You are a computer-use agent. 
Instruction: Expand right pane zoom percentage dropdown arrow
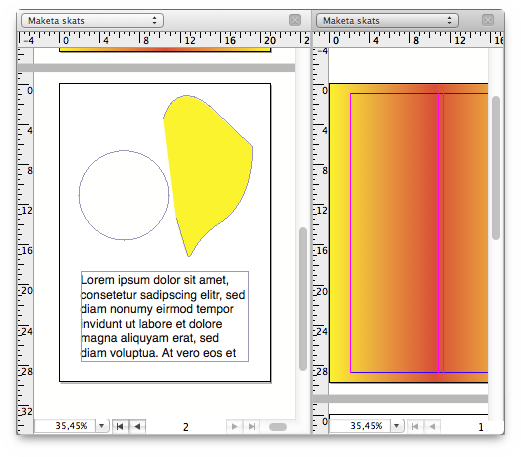pos(397,426)
